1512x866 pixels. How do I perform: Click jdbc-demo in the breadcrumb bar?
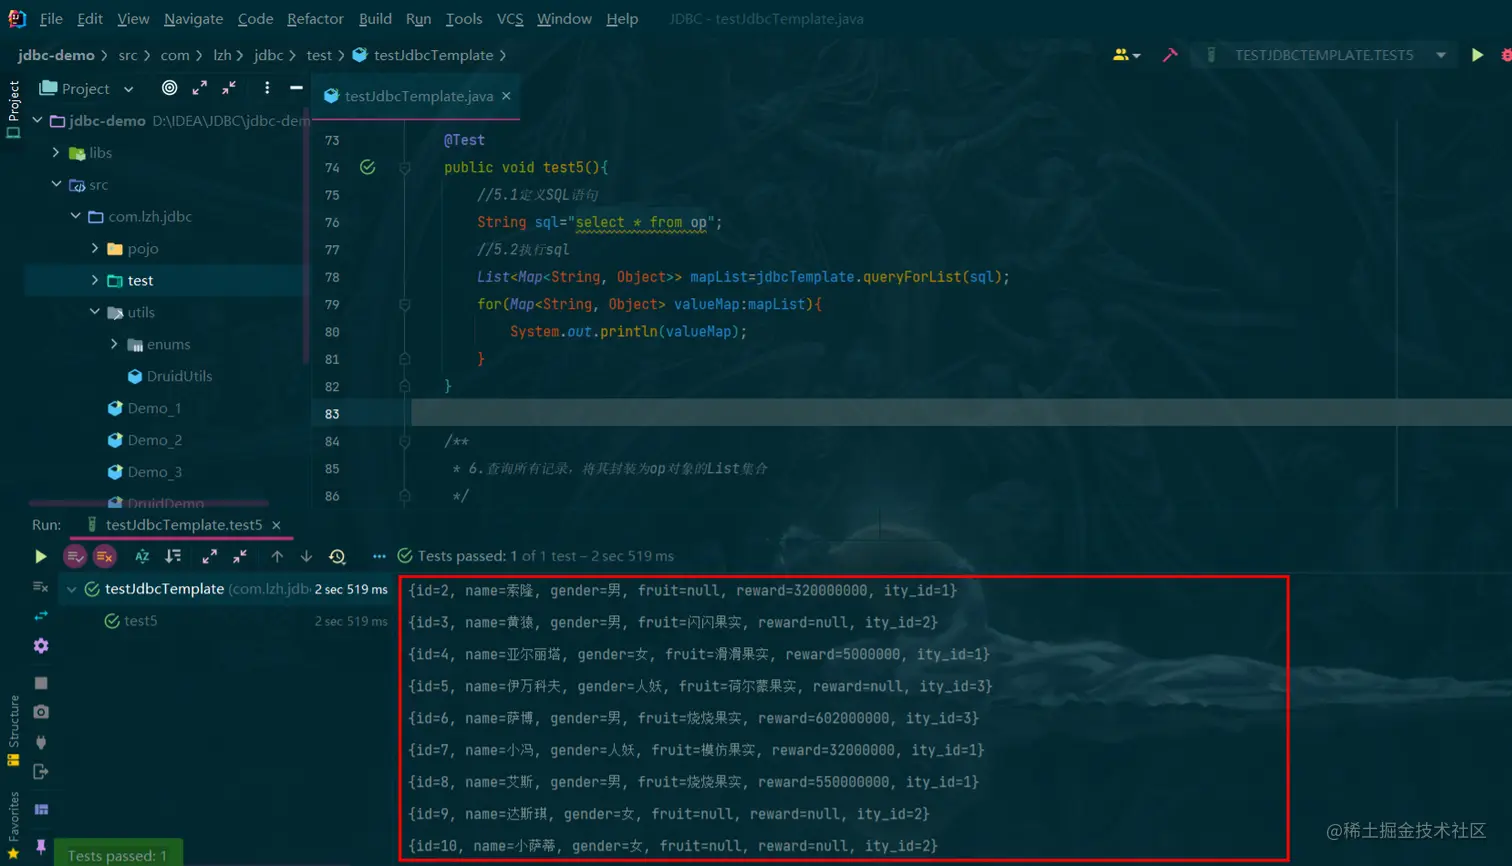56,55
